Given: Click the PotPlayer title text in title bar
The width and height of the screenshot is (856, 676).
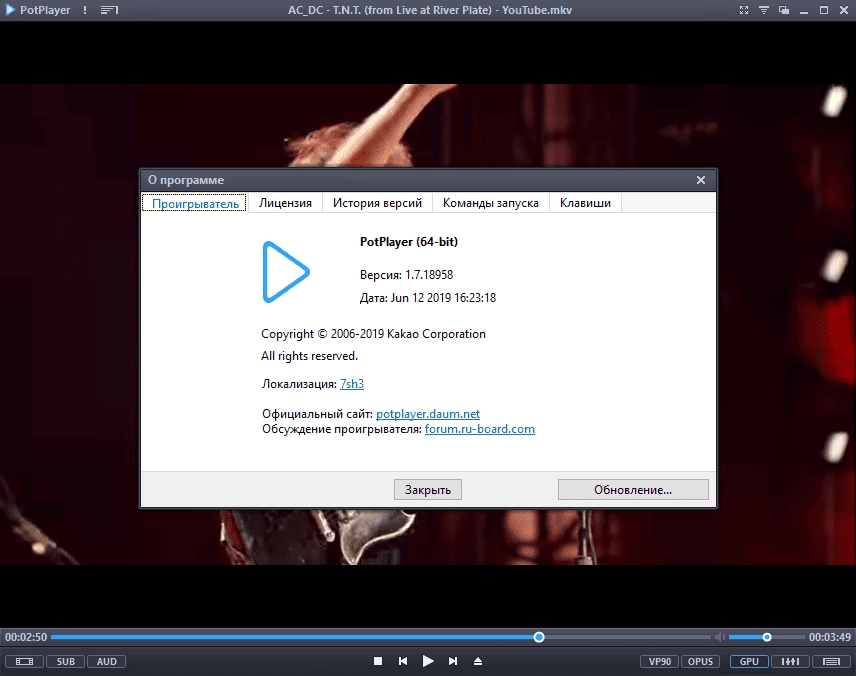Looking at the screenshot, I should pyautogui.click(x=45, y=10).
